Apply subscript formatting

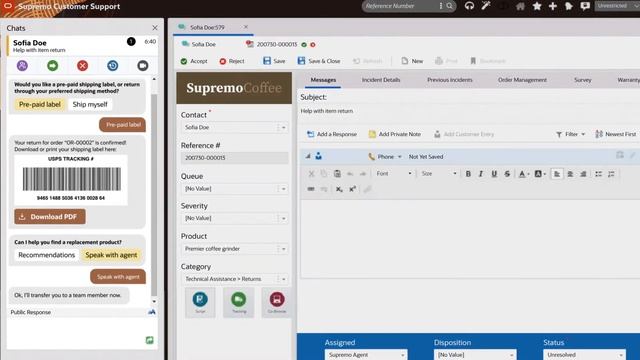coord(339,189)
